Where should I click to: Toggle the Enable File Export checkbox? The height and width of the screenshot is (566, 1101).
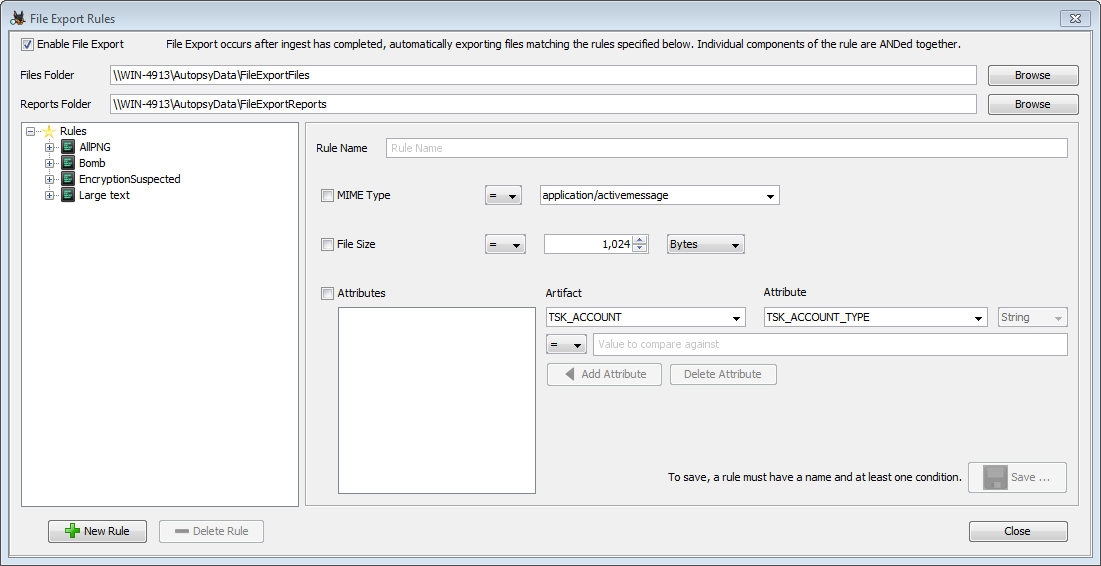pyautogui.click(x=27, y=44)
